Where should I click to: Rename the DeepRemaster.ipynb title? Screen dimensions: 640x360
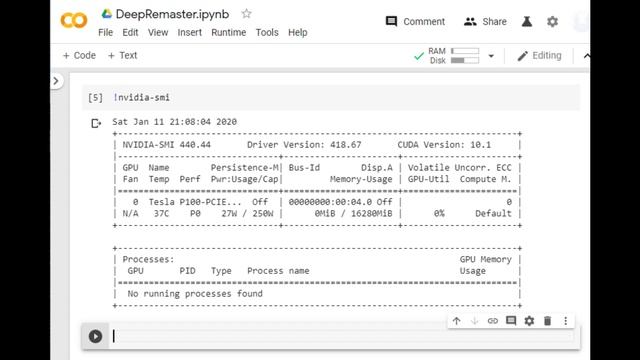pos(172,14)
